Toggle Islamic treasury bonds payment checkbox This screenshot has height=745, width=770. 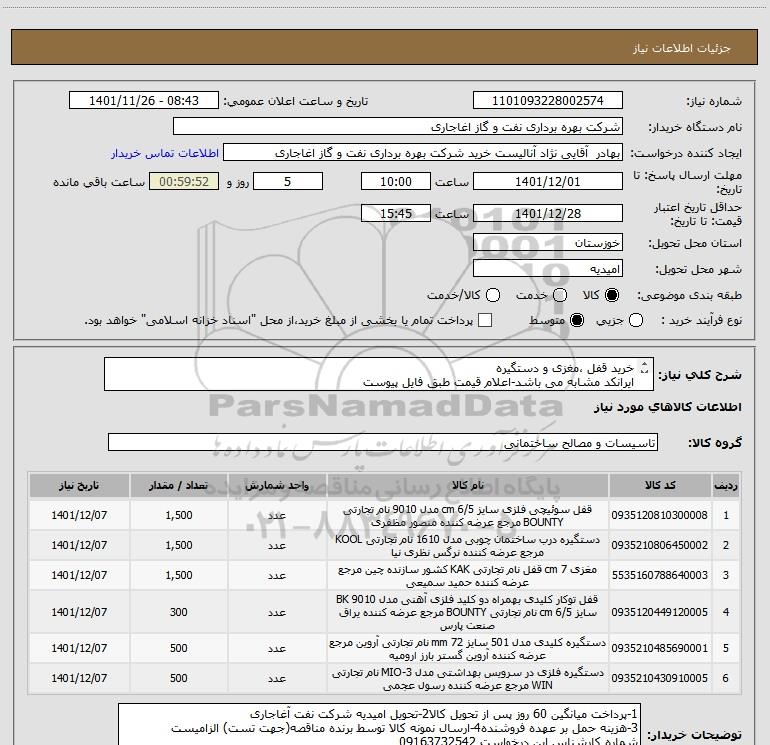coord(485,320)
